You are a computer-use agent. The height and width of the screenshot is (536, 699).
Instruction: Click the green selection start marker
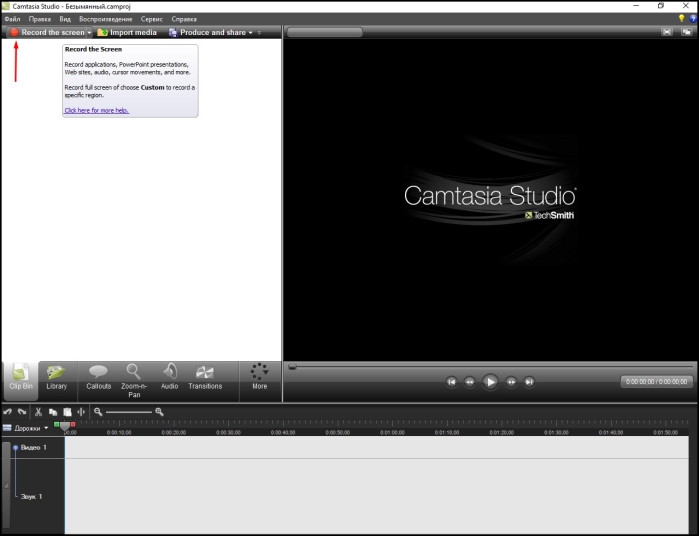point(57,424)
